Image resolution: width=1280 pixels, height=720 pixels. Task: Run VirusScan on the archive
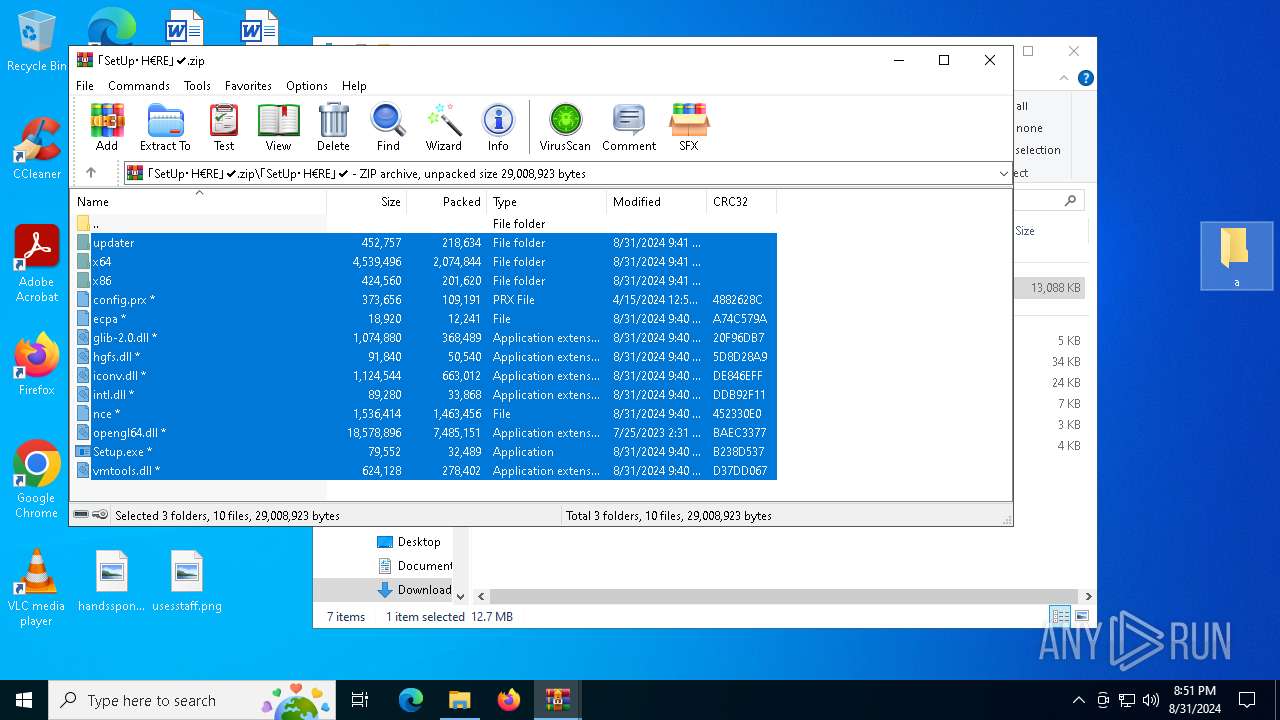(x=565, y=127)
